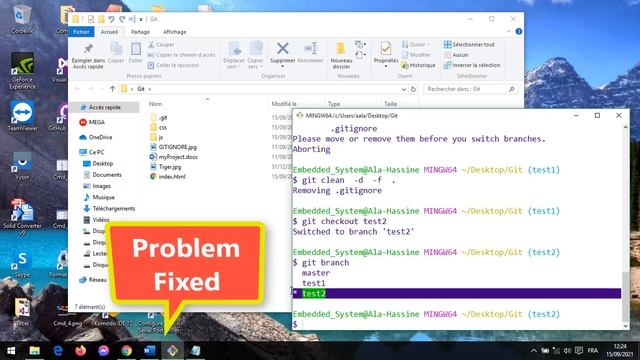Show hidden system tray icons
The height and width of the screenshot is (360, 640).
(533, 351)
